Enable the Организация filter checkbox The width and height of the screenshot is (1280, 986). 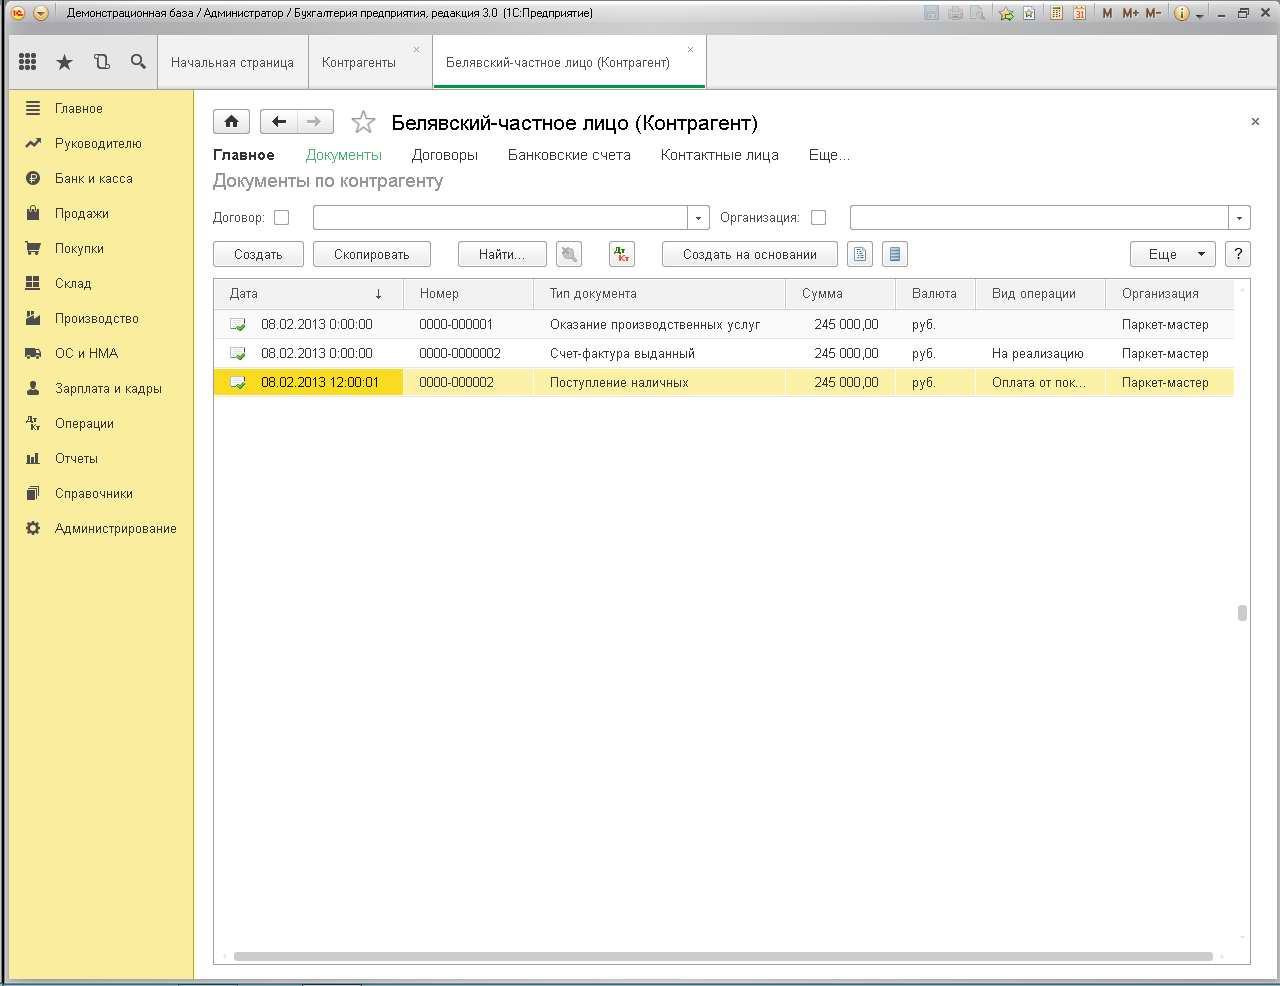pos(819,218)
